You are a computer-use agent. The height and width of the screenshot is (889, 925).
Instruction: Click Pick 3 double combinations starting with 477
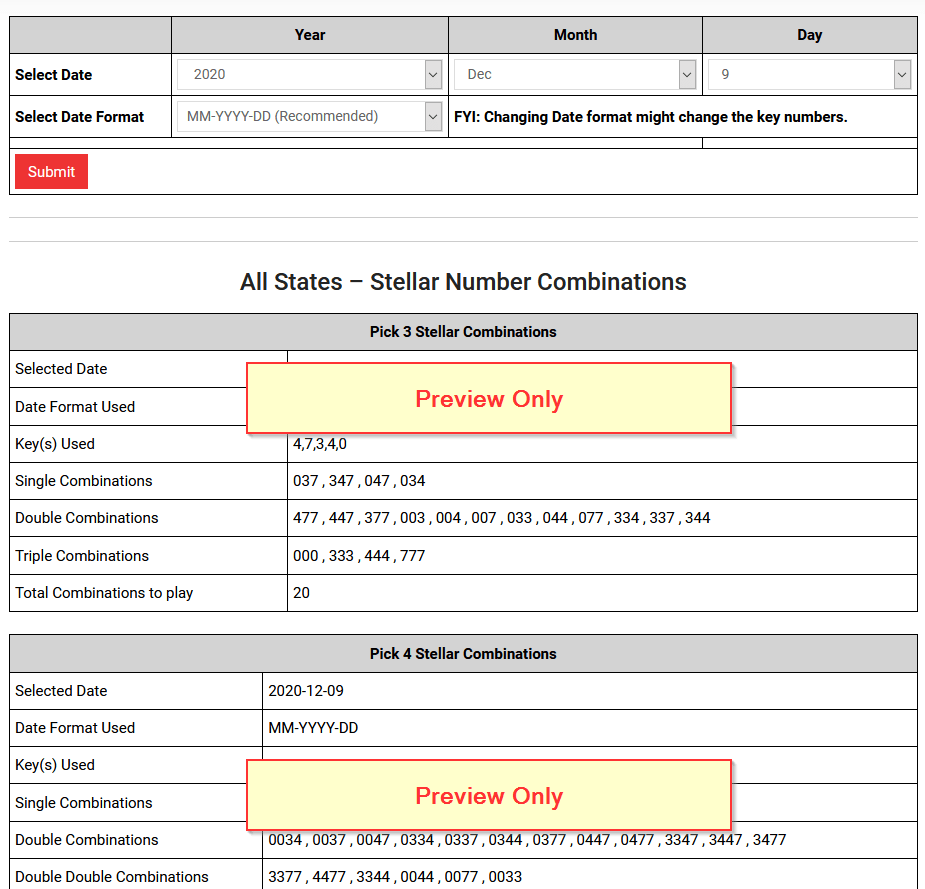click(x=501, y=518)
